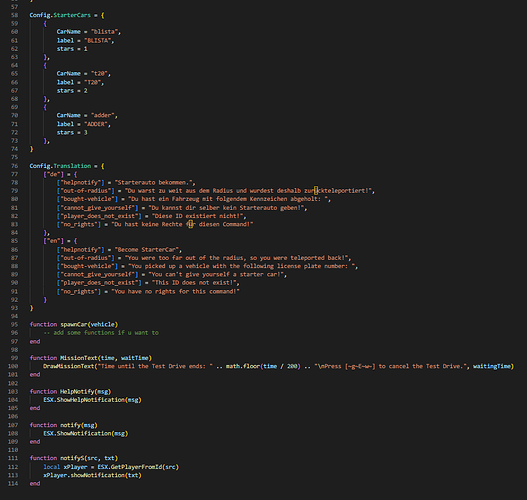
Task: Click the stars = 1 assignment
Action: (72, 49)
